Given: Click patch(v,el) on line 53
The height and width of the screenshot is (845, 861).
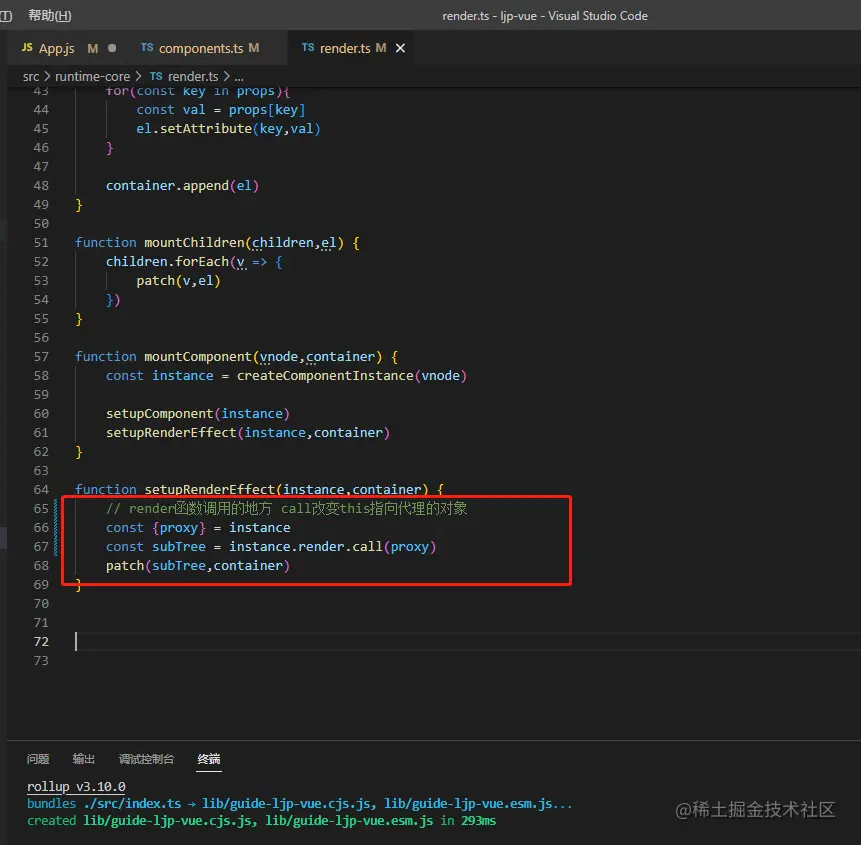Looking at the screenshot, I should point(178,281).
